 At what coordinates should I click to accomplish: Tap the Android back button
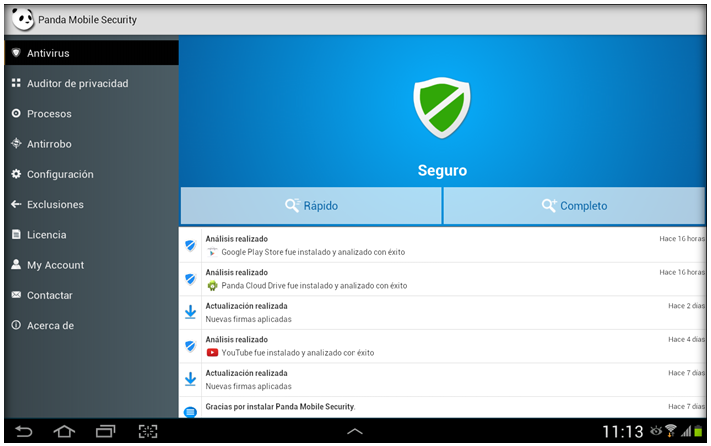(x=24, y=431)
